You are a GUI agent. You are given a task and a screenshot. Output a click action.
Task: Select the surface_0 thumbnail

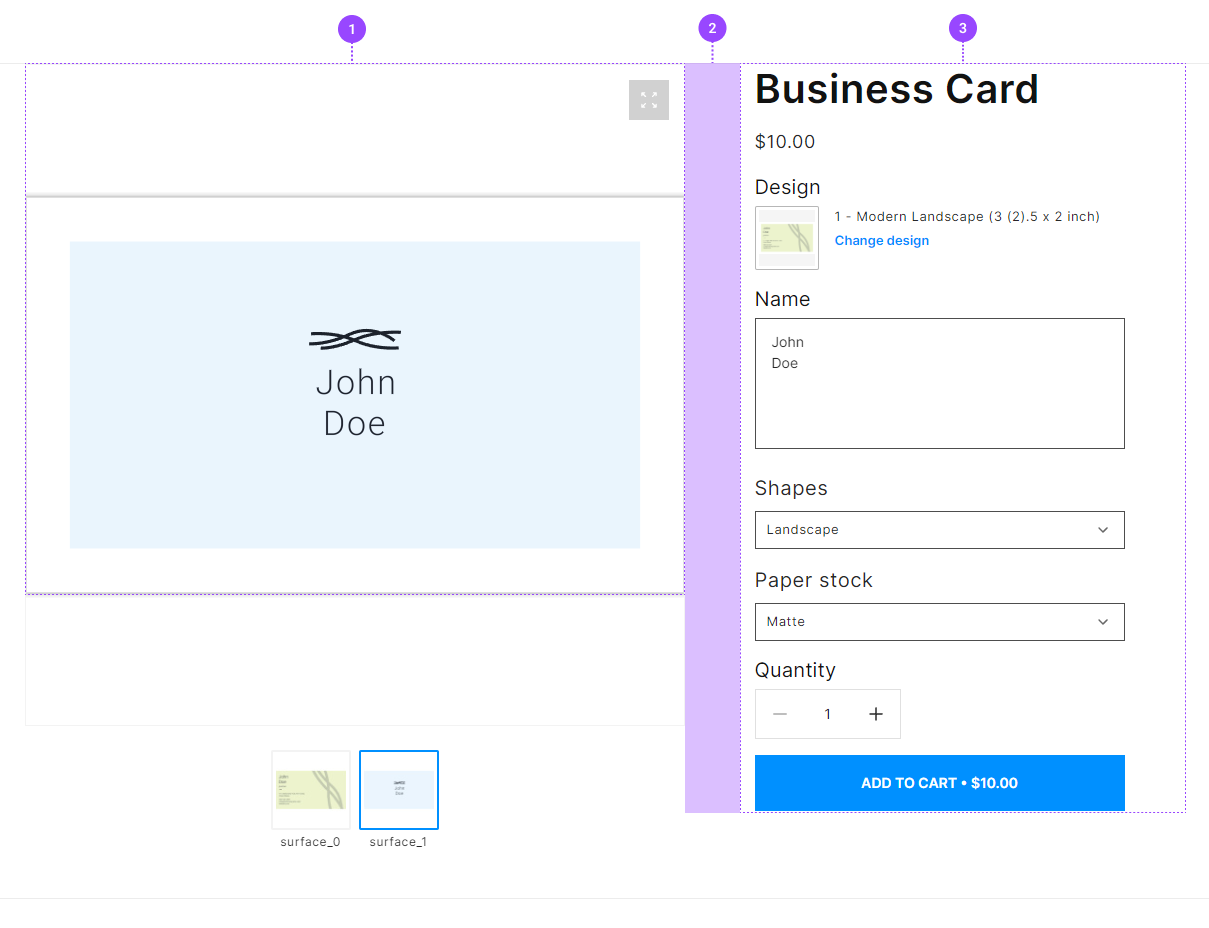tap(311, 790)
